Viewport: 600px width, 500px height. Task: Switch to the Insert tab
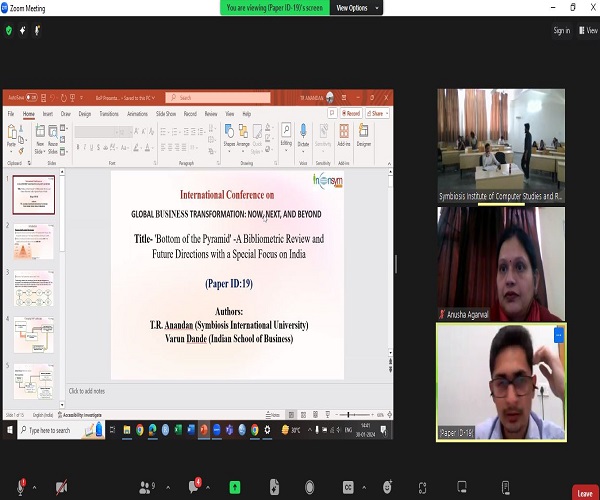48,114
